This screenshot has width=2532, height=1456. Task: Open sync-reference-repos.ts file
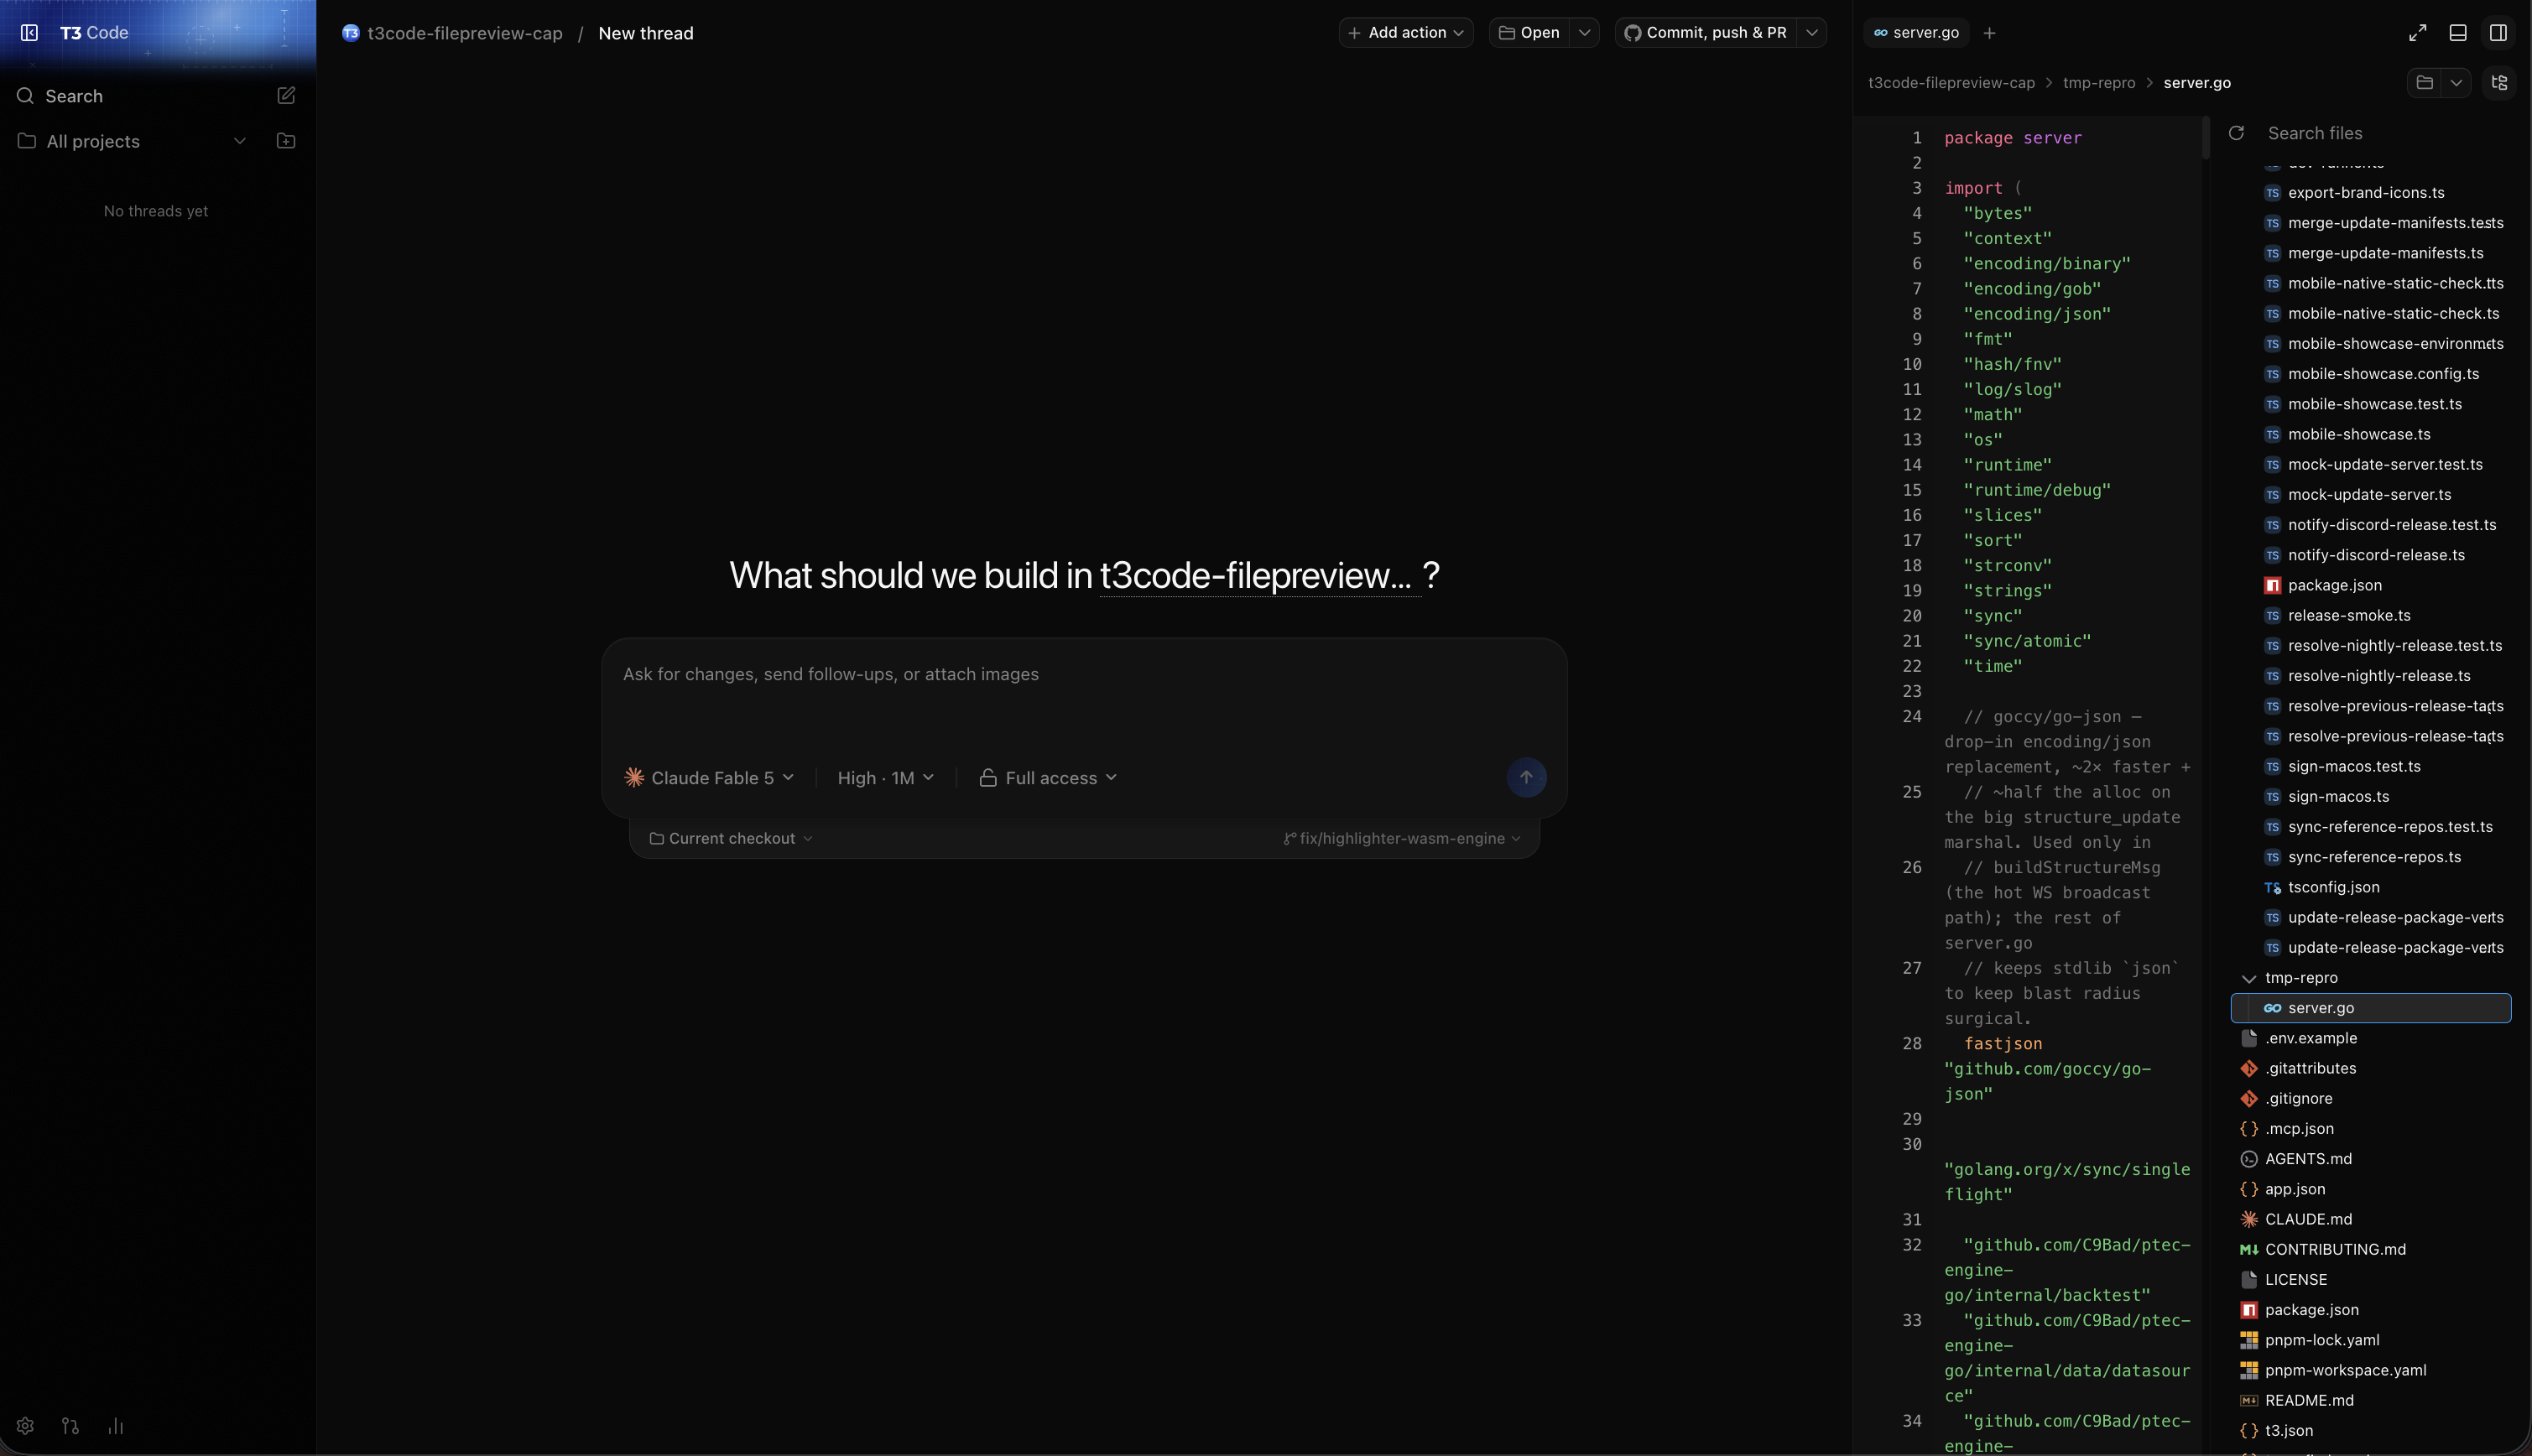pyautogui.click(x=2371, y=857)
